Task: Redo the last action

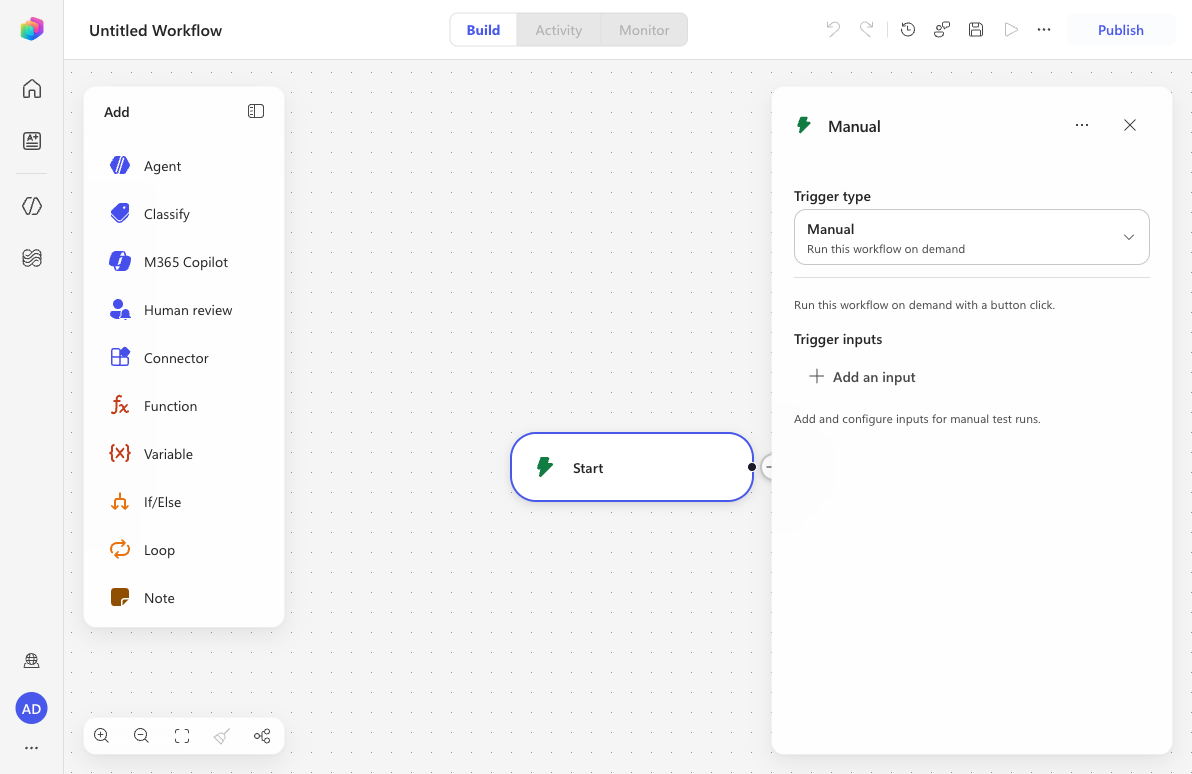Action: [x=867, y=30]
